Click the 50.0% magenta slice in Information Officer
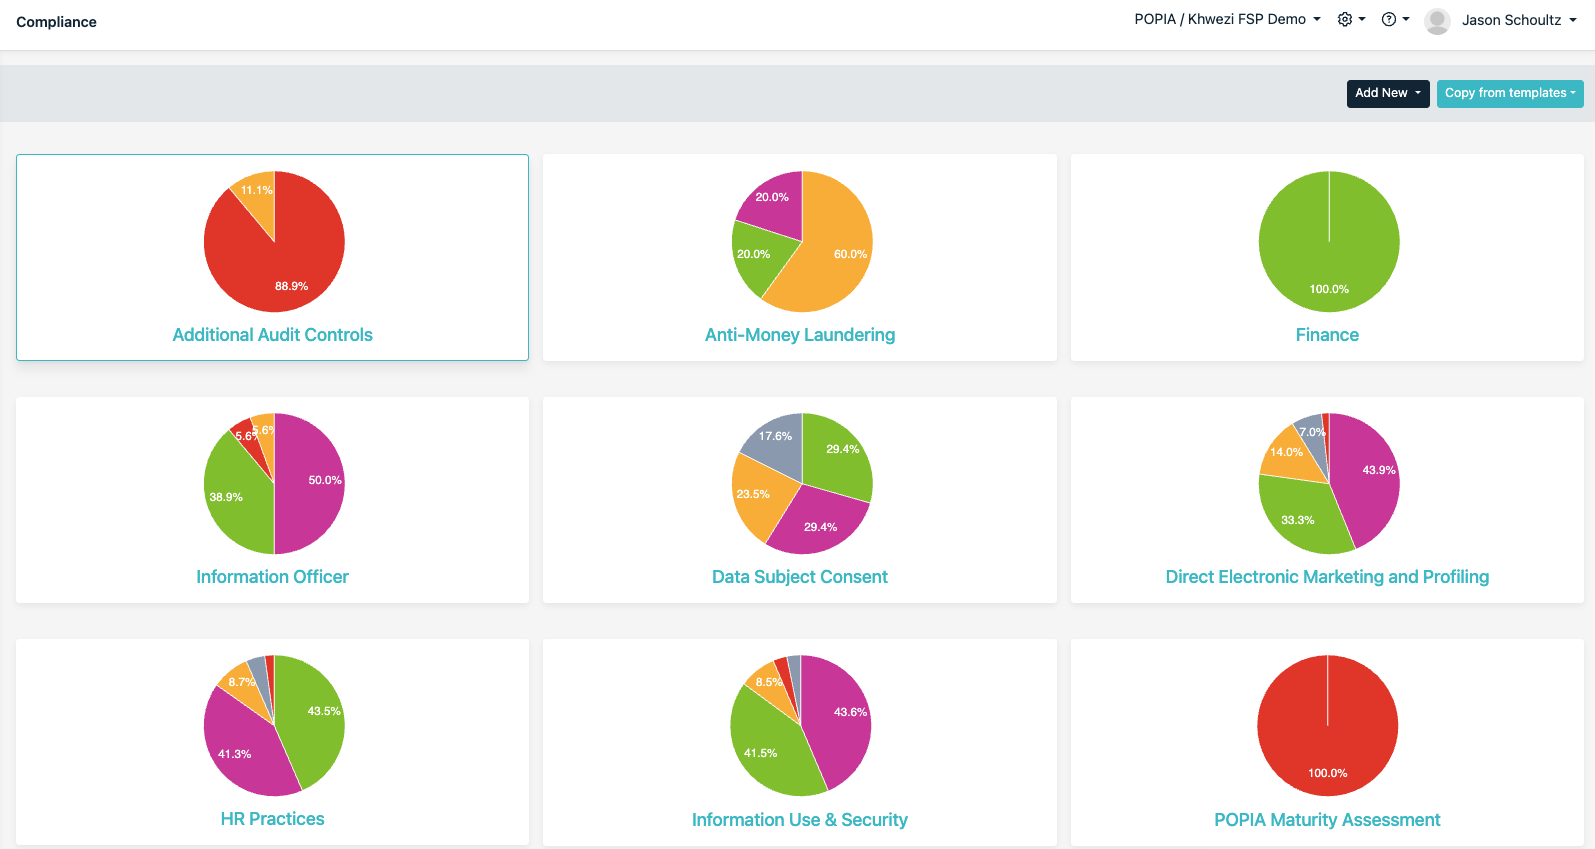The height and width of the screenshot is (849, 1595). tap(310, 484)
